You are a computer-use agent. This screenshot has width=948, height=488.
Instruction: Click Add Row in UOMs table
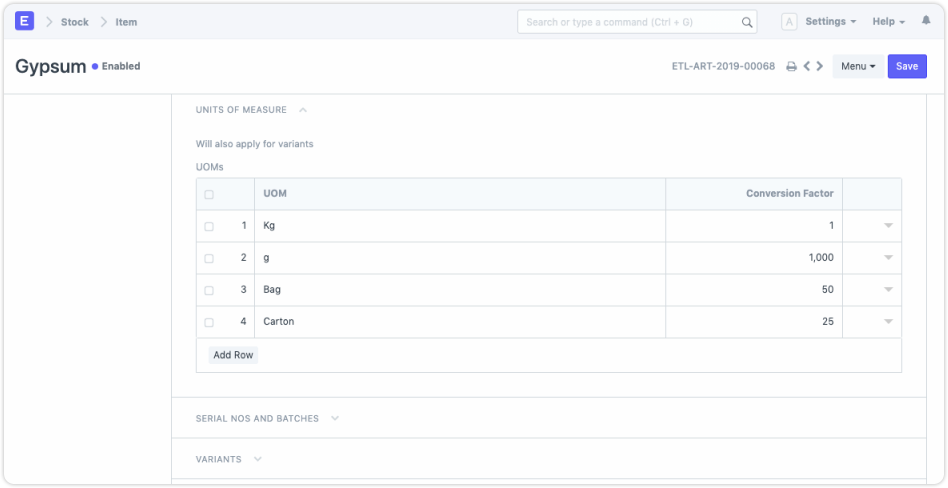pyautogui.click(x=233, y=355)
